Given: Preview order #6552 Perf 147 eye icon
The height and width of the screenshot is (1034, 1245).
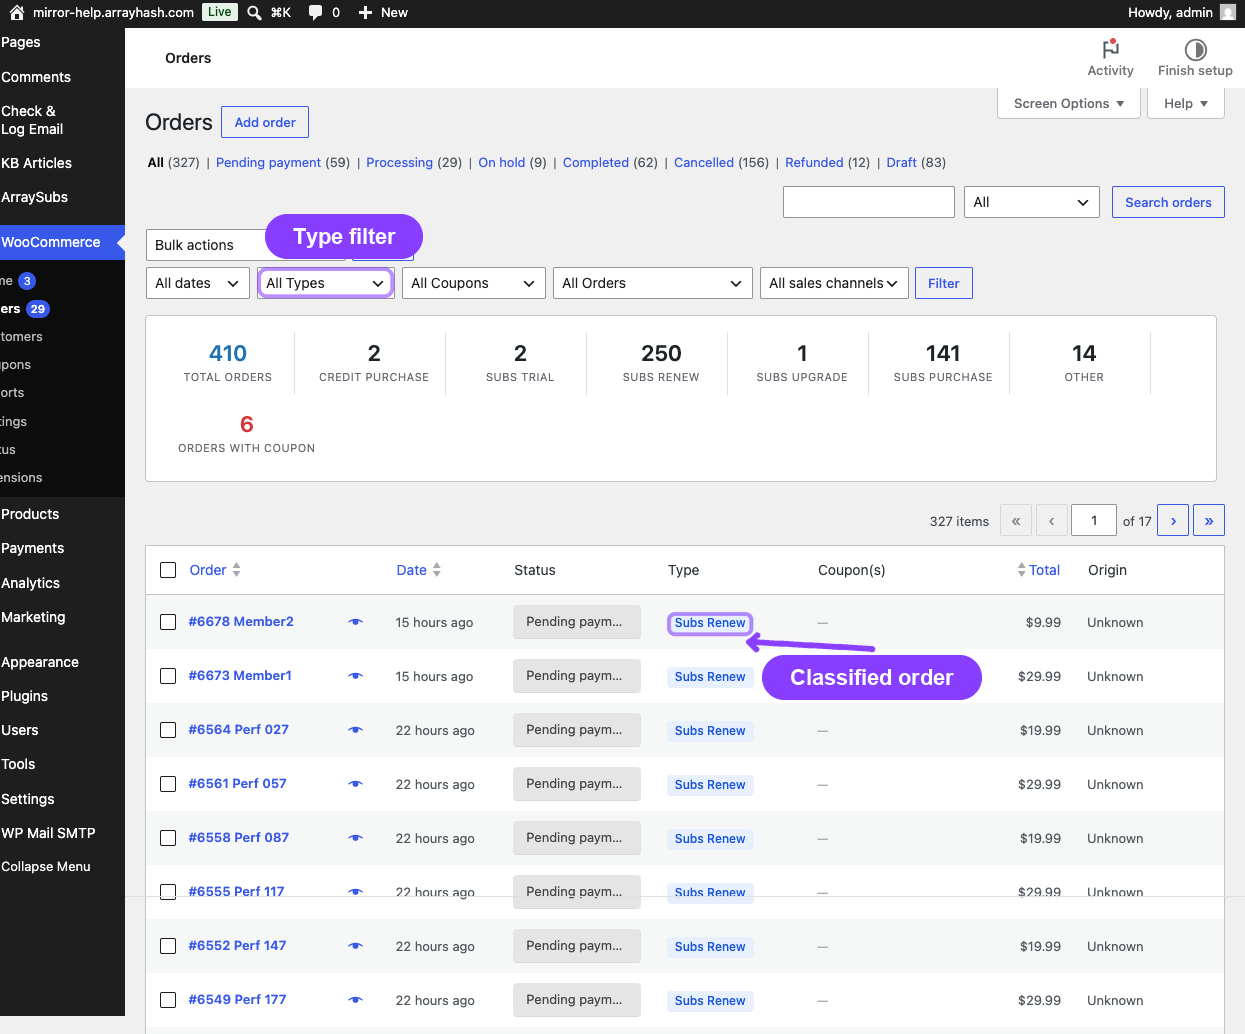Looking at the screenshot, I should [355, 946].
